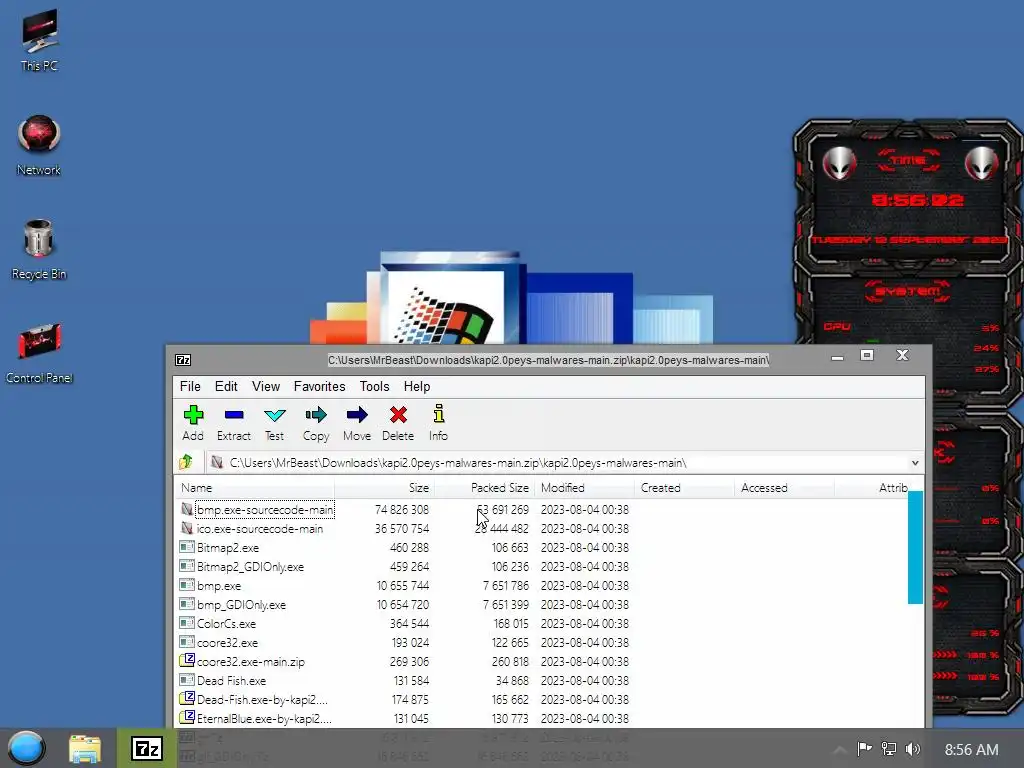Select the ico.exe-sourcecode-main folder icon
Screen dimensions: 1024x768
(187, 528)
